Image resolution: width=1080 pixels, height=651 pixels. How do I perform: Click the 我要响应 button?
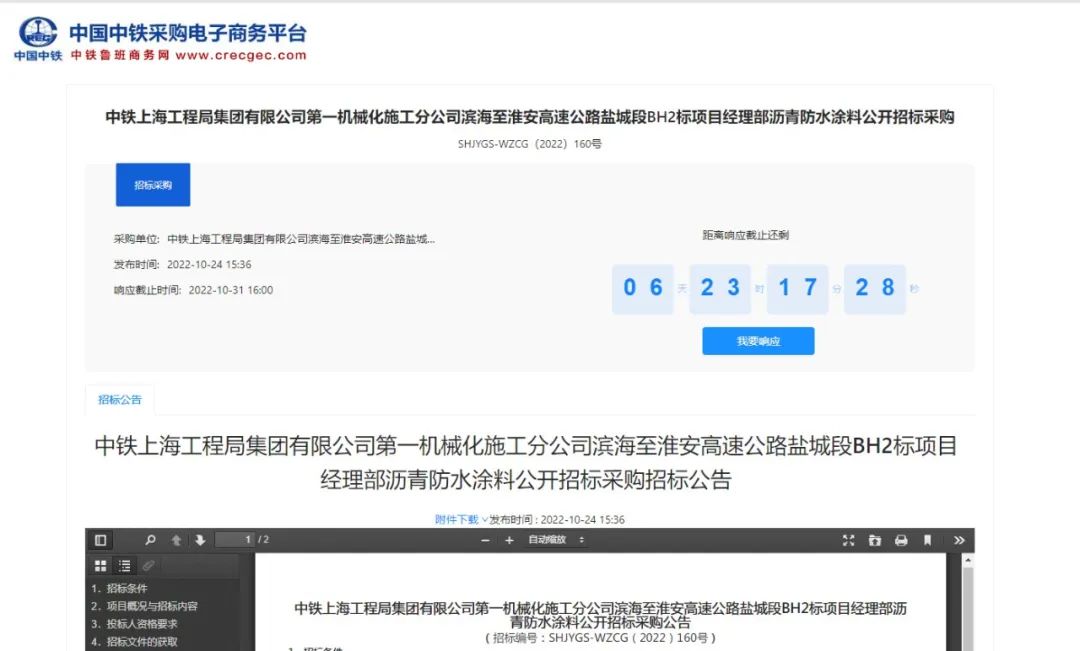[758, 341]
